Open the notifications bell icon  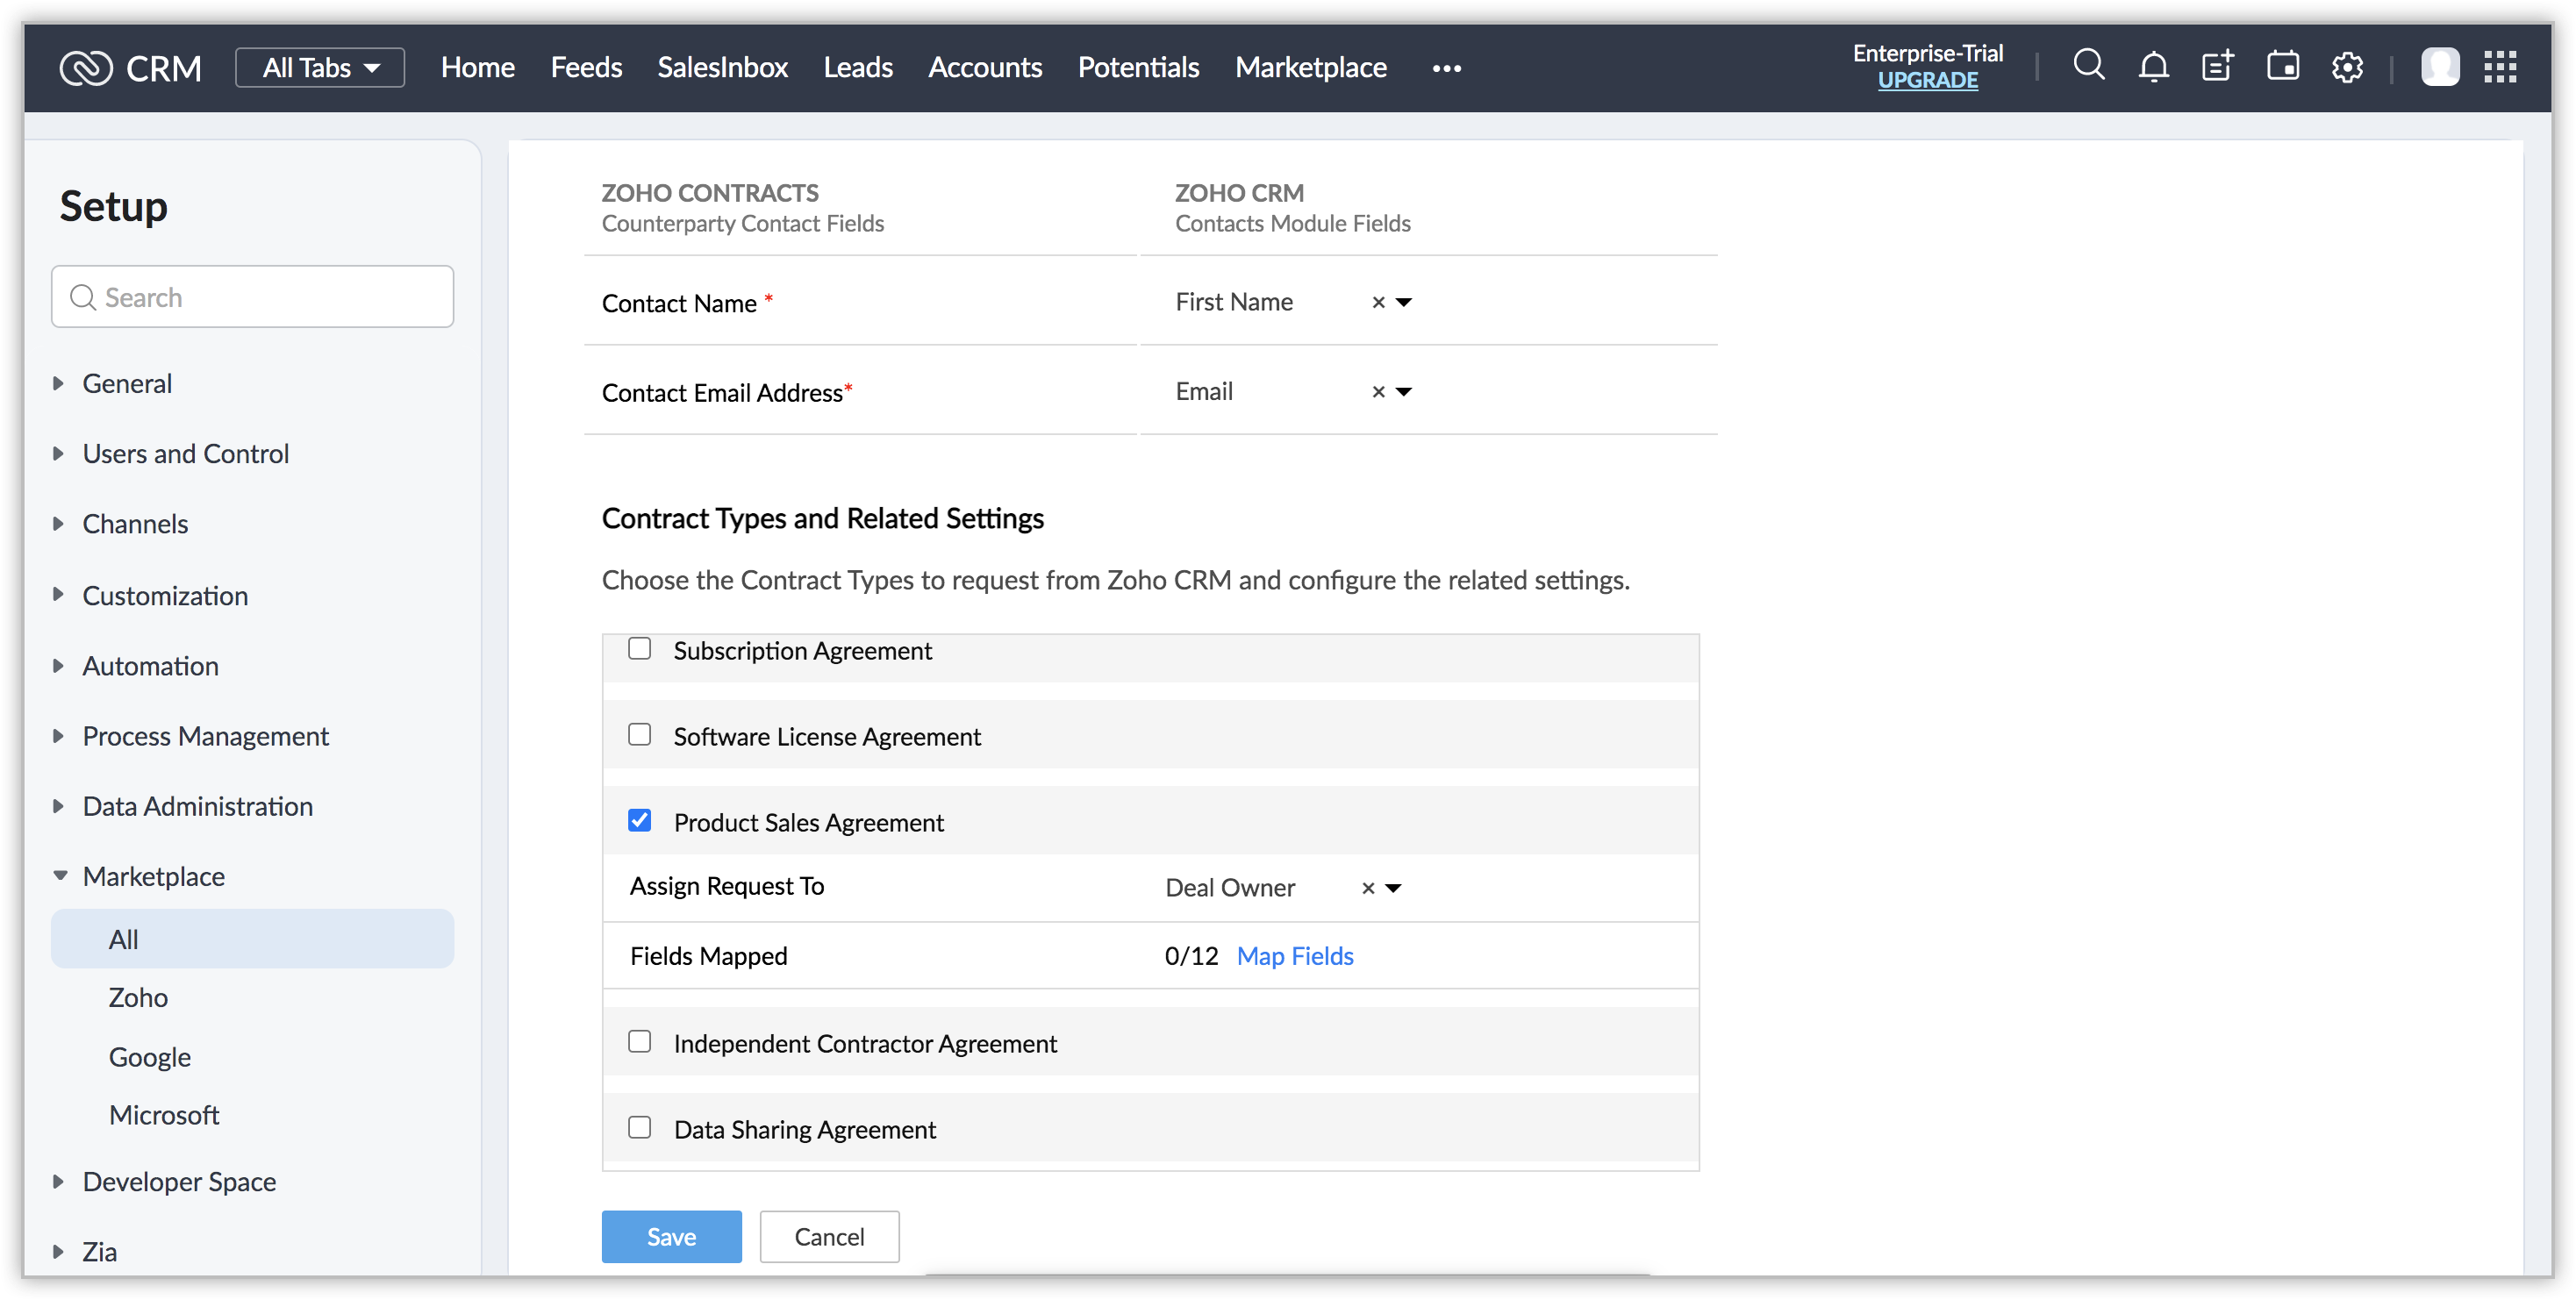click(x=2153, y=67)
